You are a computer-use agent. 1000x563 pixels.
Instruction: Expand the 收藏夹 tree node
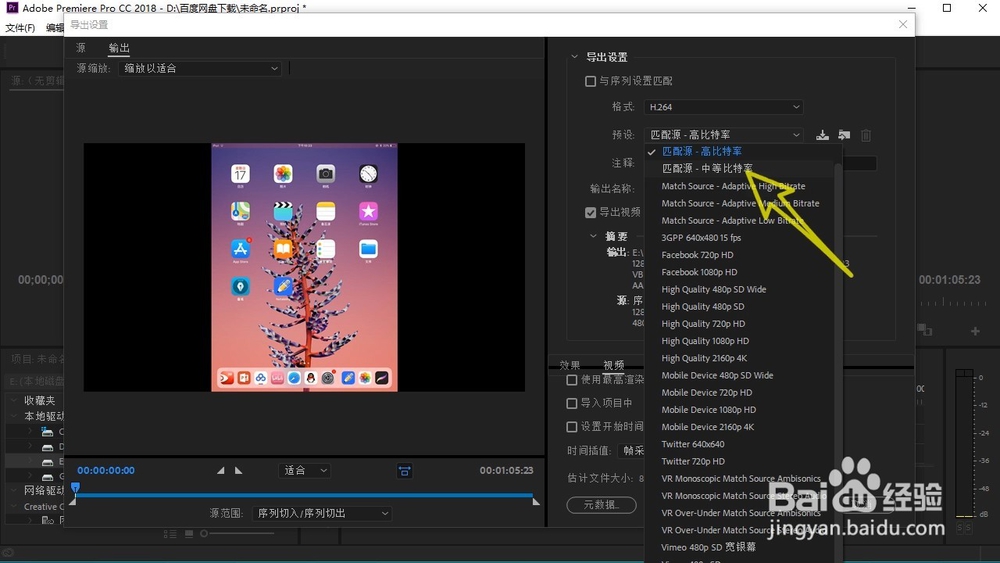point(14,400)
